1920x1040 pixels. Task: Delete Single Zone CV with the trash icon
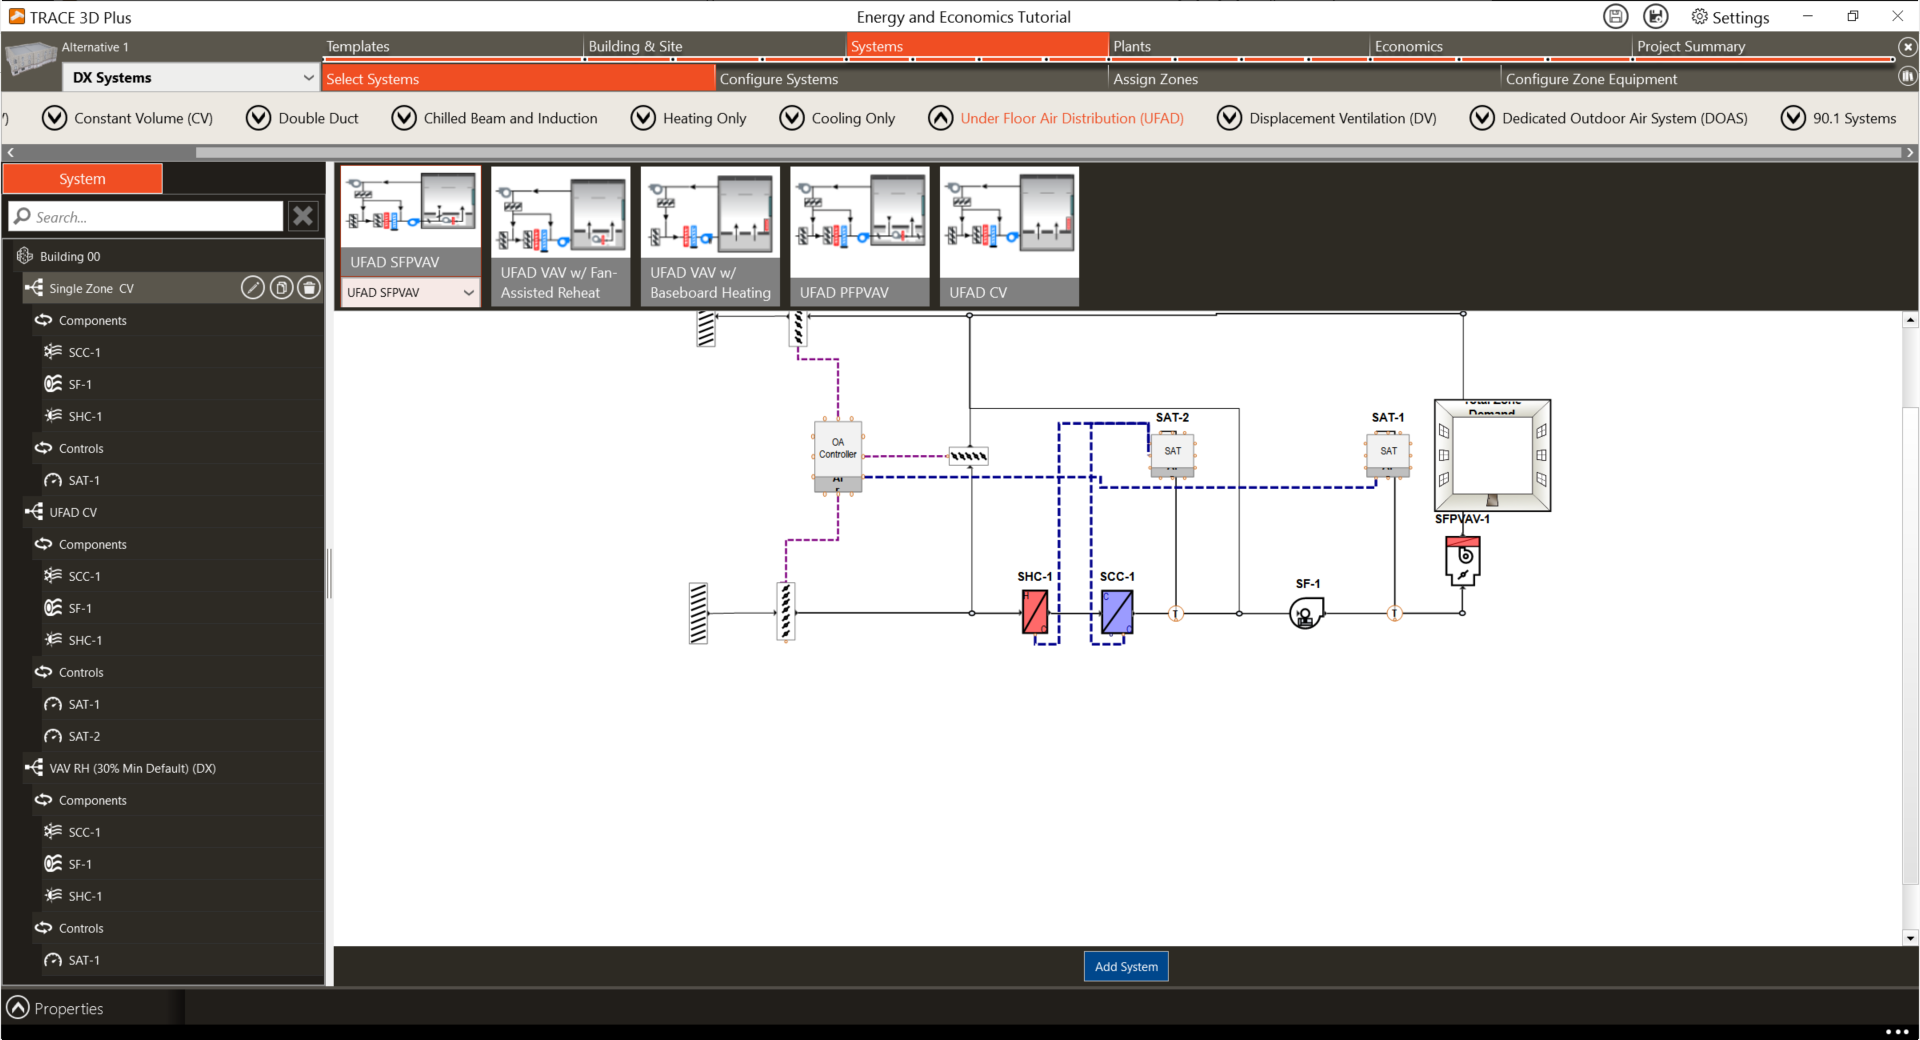(x=309, y=288)
